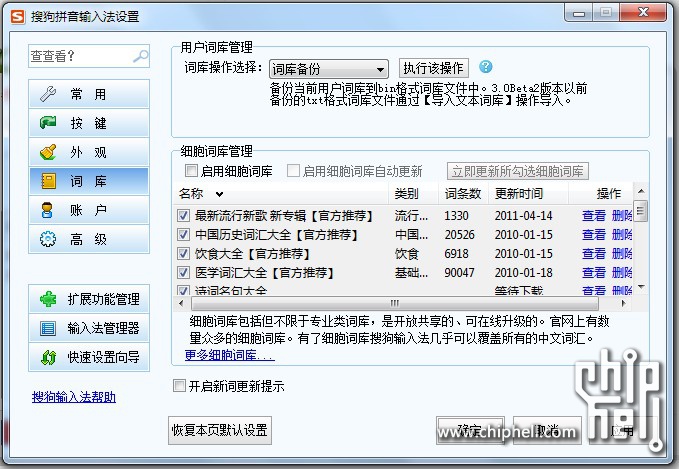
Task: Click the paintbrush icon beside 外观
Action: click(48, 152)
